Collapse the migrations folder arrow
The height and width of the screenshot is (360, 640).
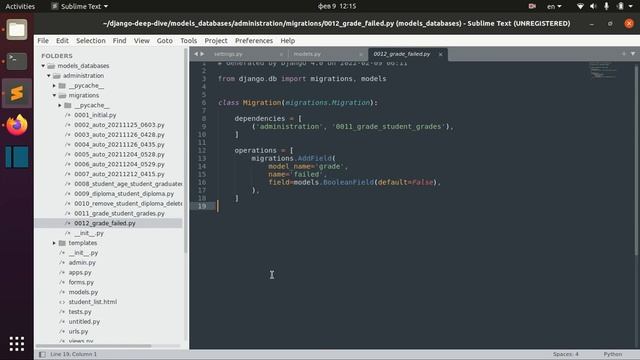click(x=54, y=96)
